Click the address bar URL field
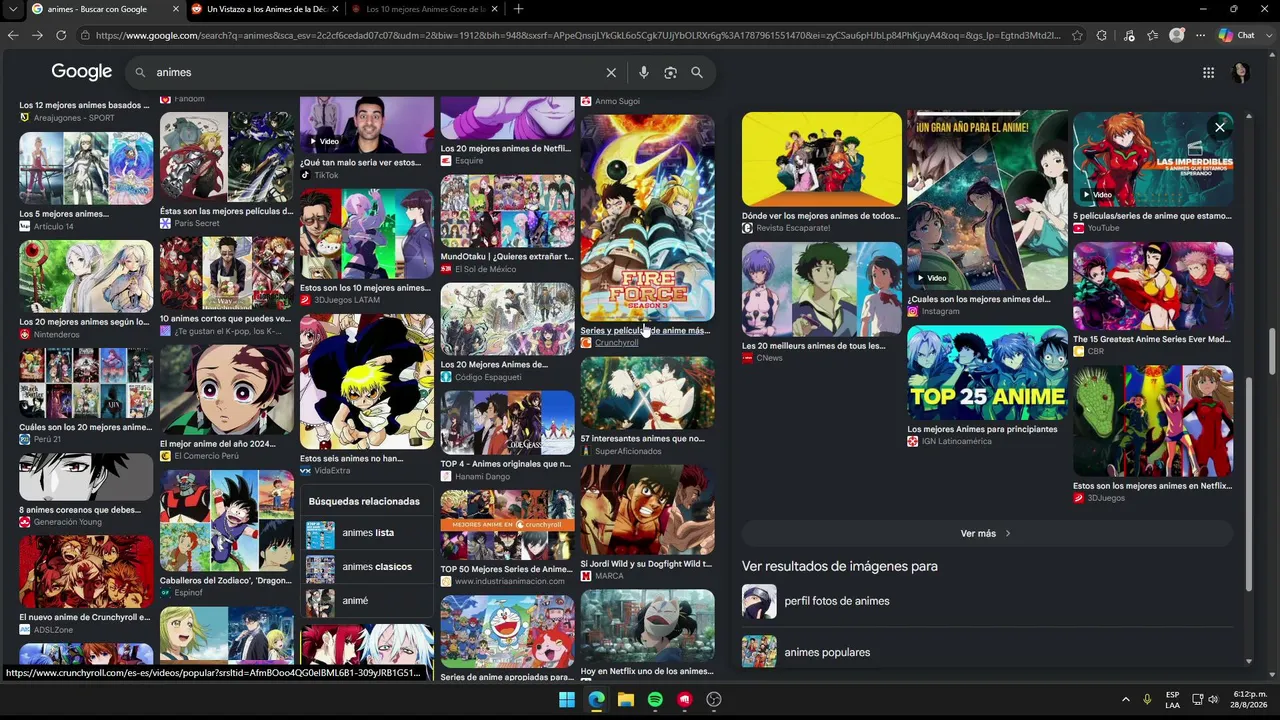Viewport: 1280px width, 720px height. pos(578,35)
